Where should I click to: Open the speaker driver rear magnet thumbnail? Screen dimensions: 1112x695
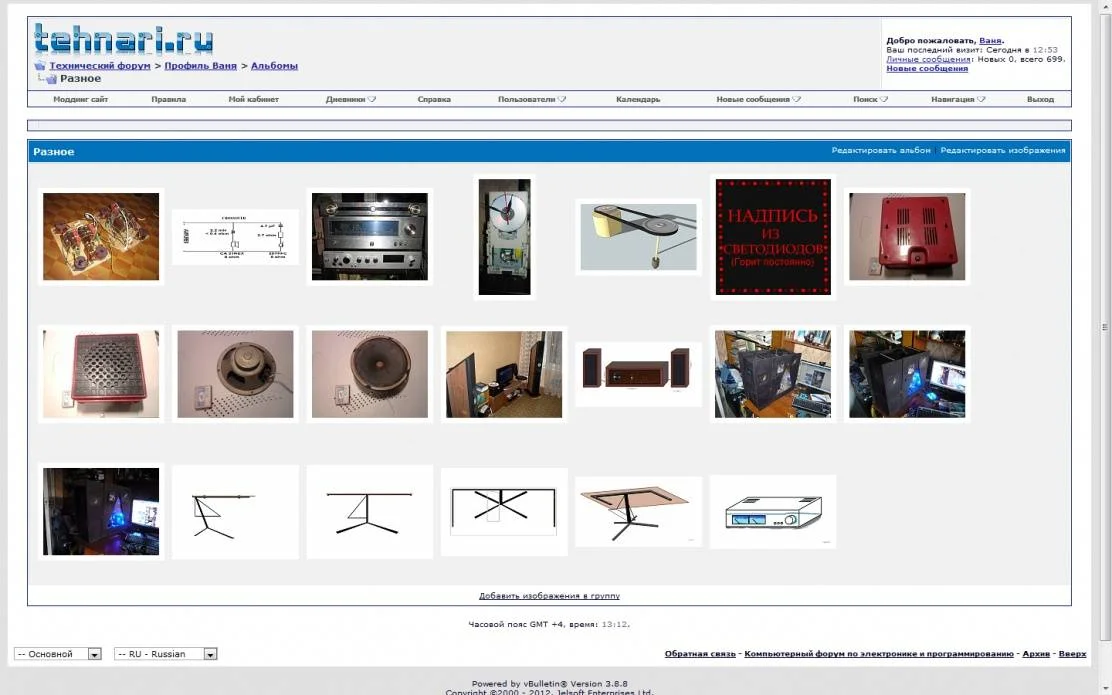[235, 374]
